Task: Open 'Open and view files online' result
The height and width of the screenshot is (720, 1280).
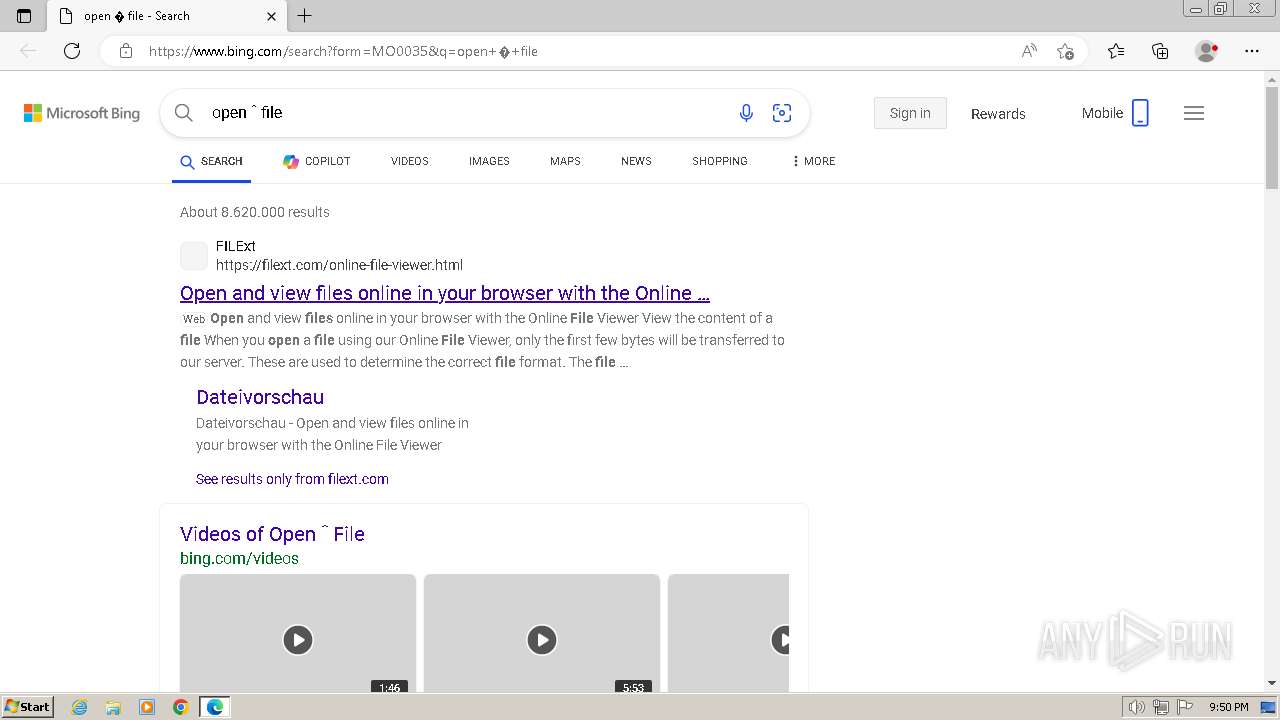Action: 445,293
